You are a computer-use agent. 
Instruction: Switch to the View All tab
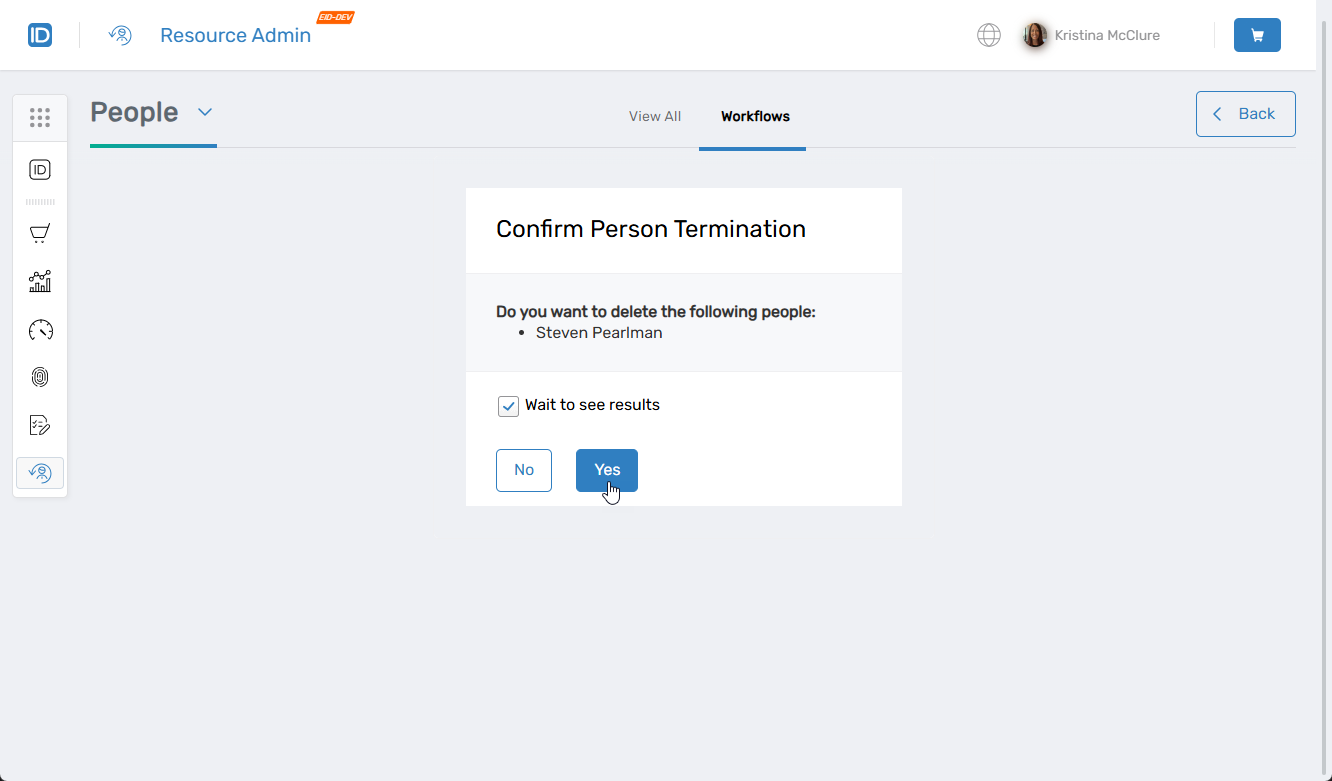pyautogui.click(x=655, y=116)
